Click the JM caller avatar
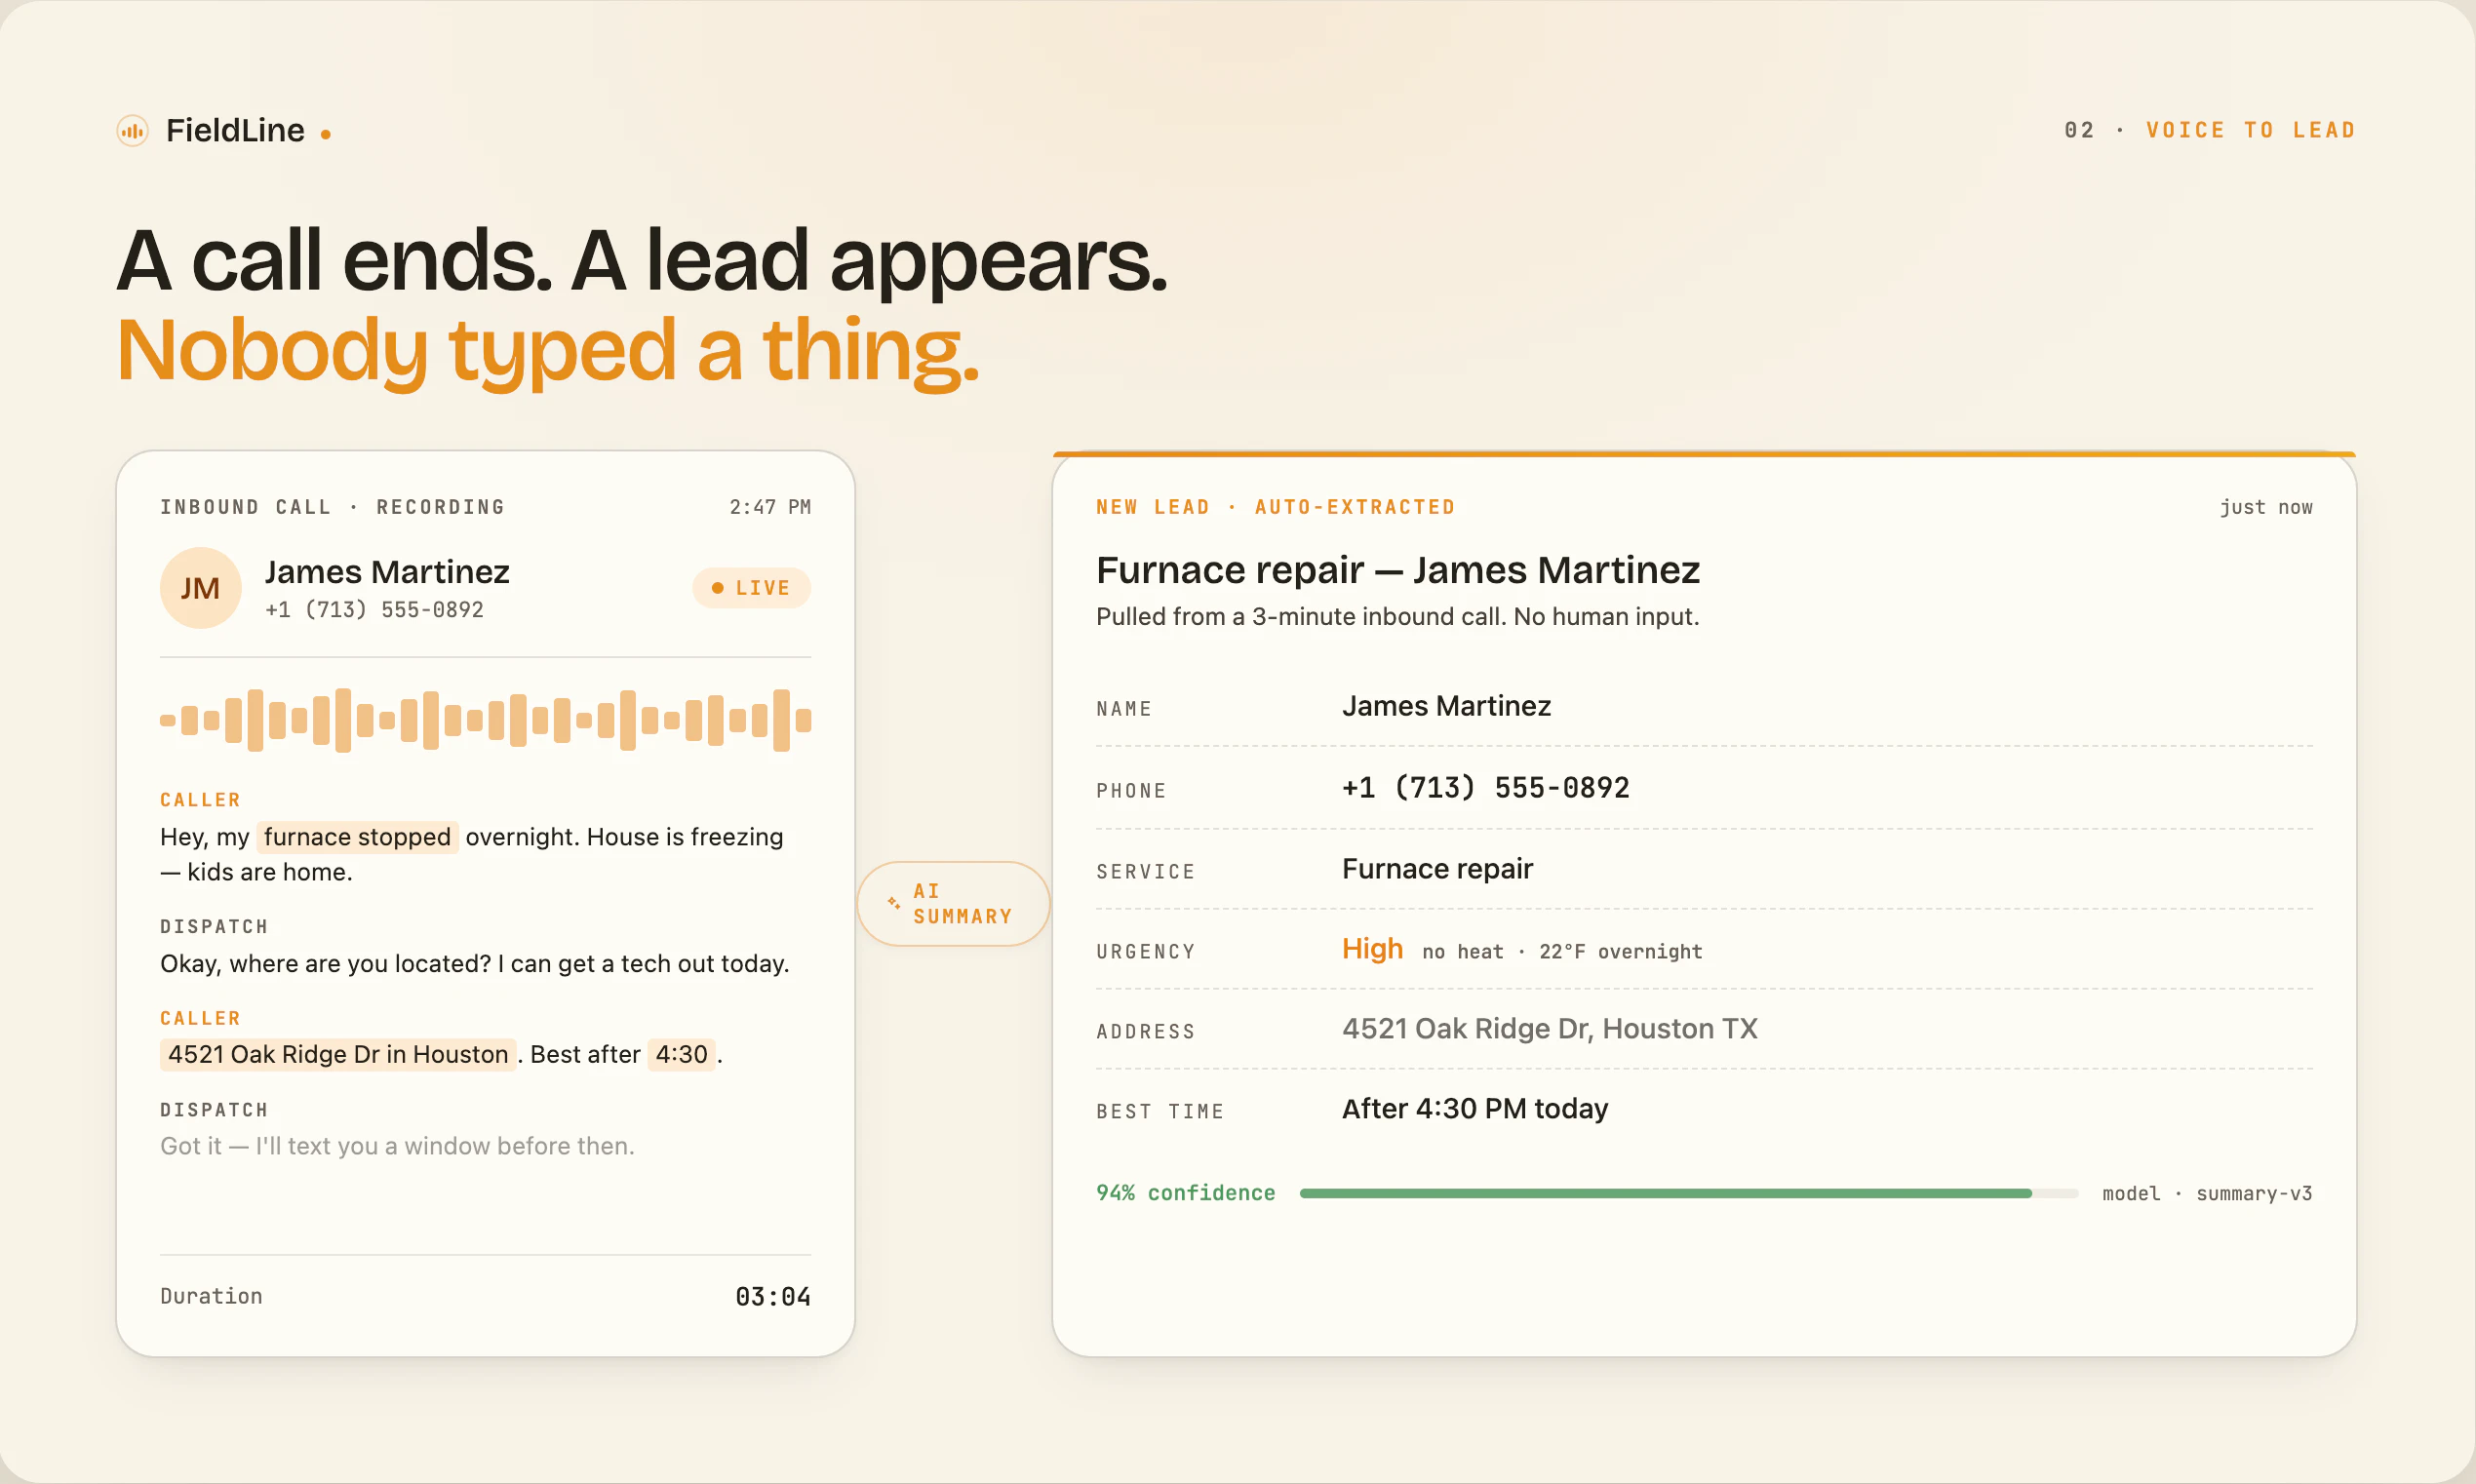This screenshot has width=2476, height=1484. [200, 588]
